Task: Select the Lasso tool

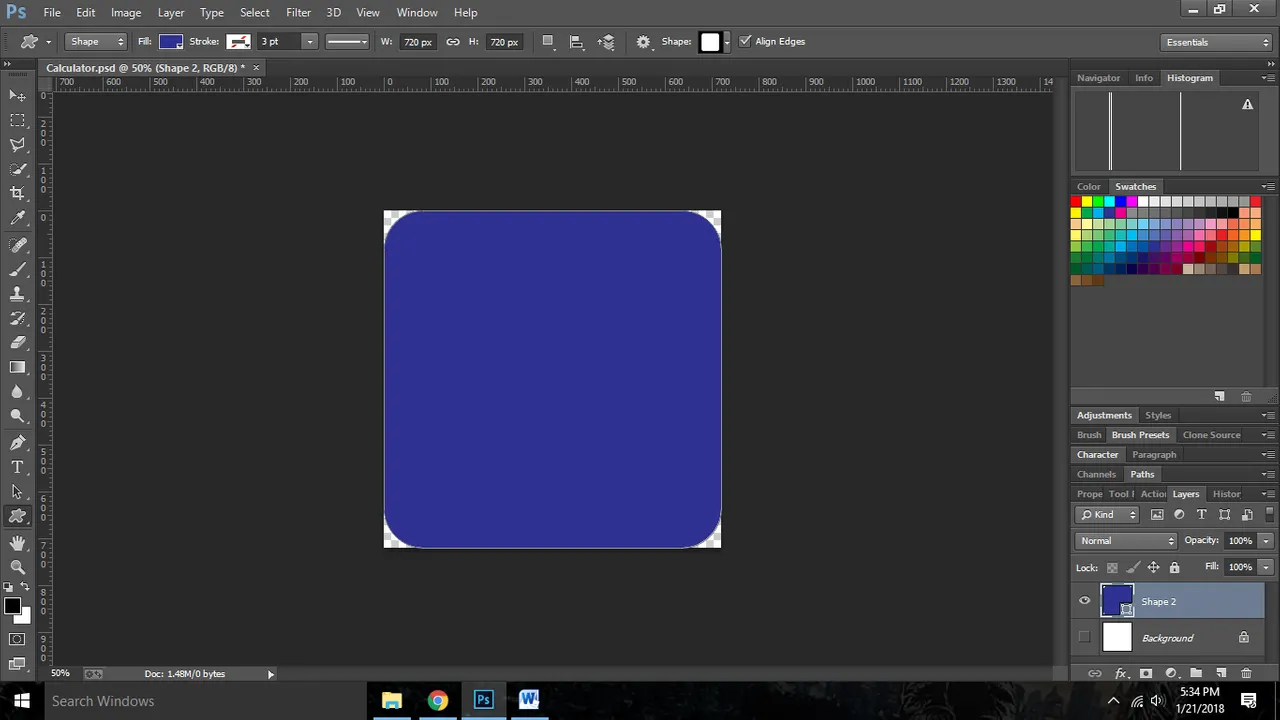Action: (17, 145)
